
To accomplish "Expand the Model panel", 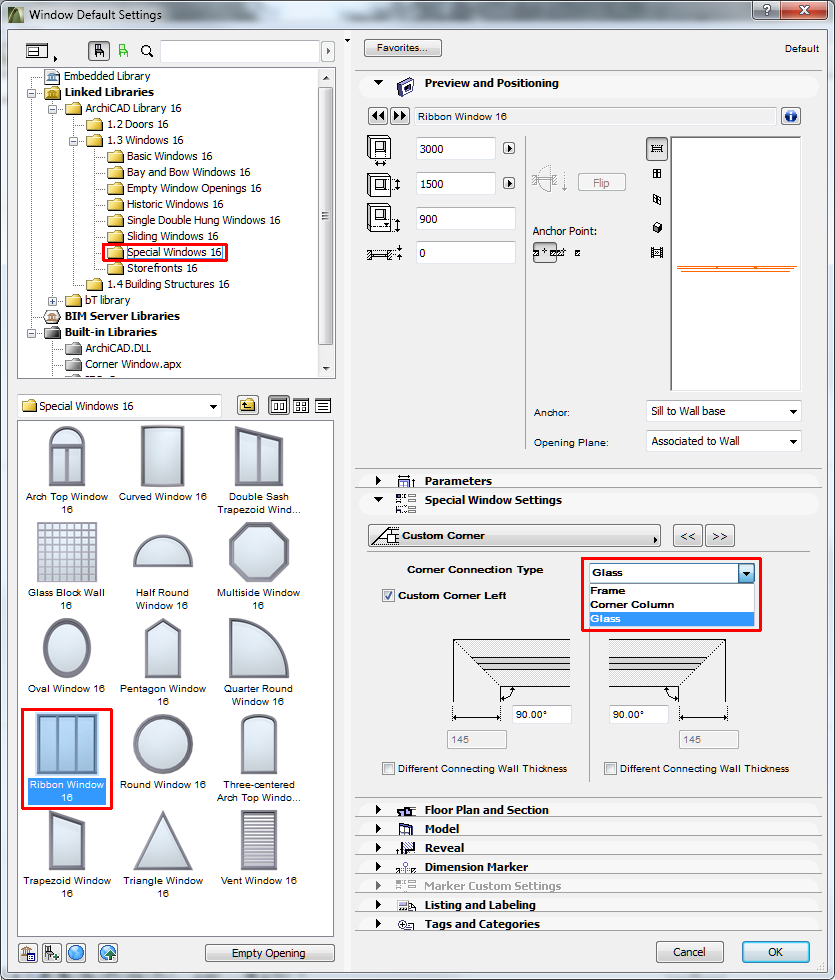I will pyautogui.click(x=378, y=829).
